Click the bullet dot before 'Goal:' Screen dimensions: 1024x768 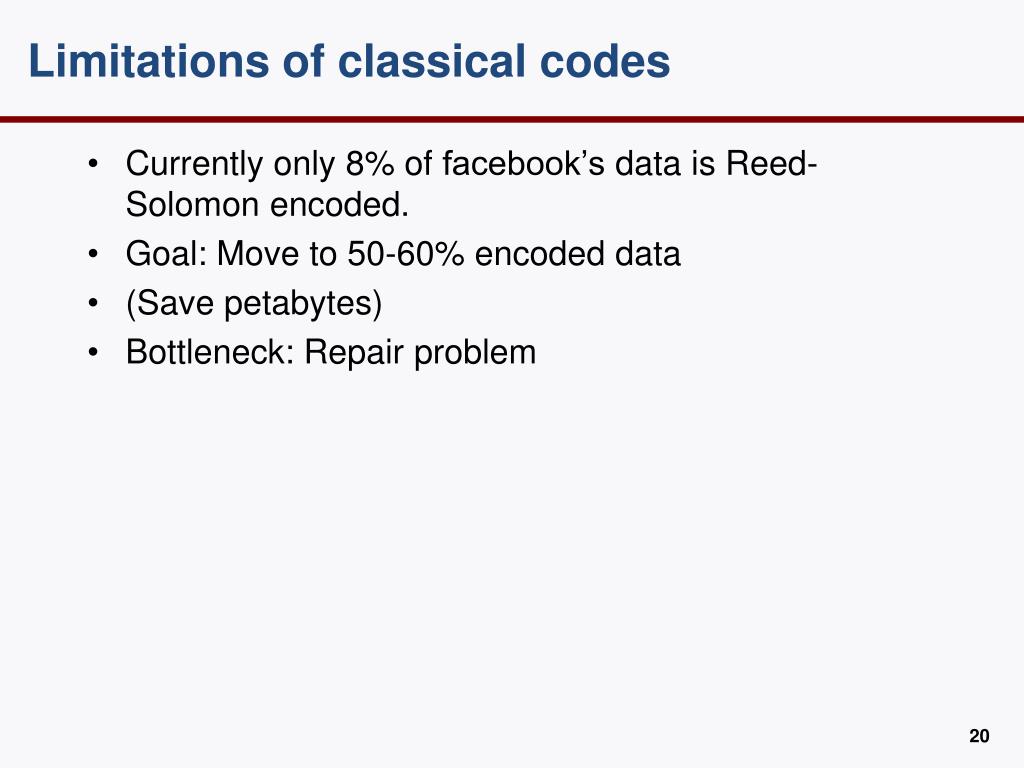pyautogui.click(x=93, y=253)
